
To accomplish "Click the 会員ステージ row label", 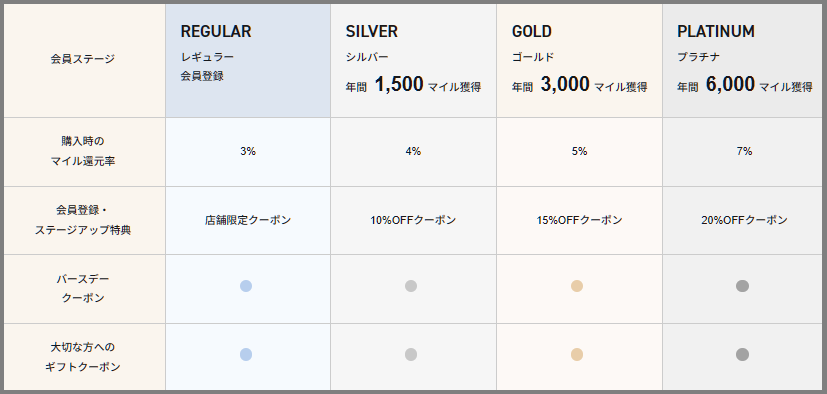I will click(83, 59).
